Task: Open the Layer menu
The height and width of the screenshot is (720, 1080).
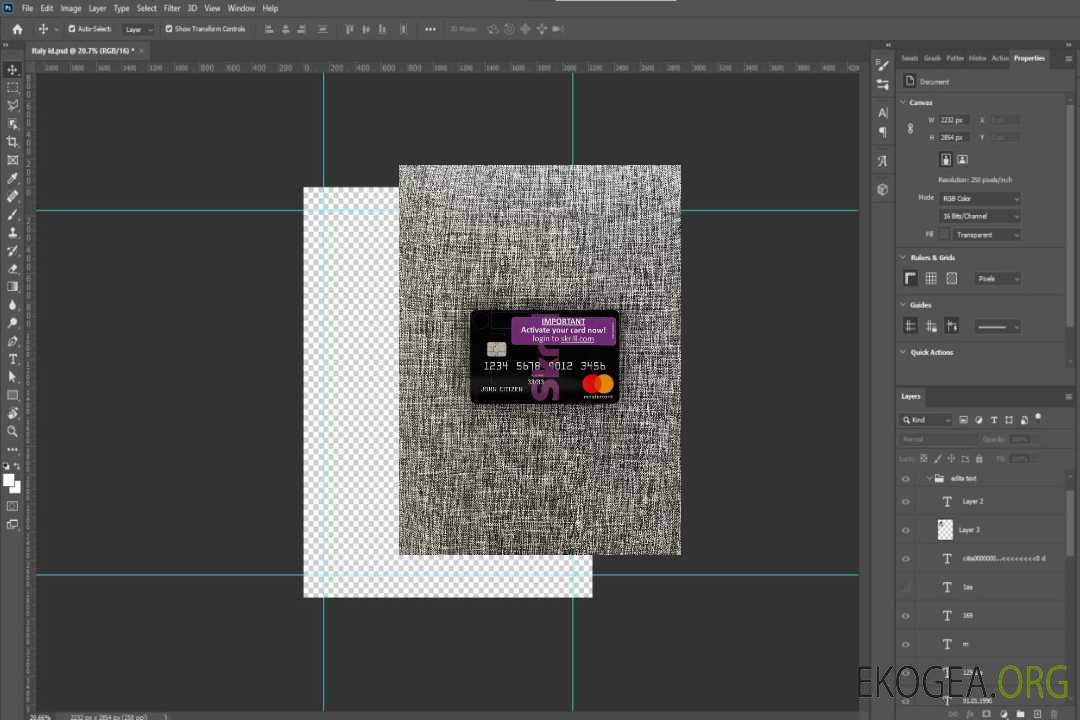Action: [x=97, y=8]
